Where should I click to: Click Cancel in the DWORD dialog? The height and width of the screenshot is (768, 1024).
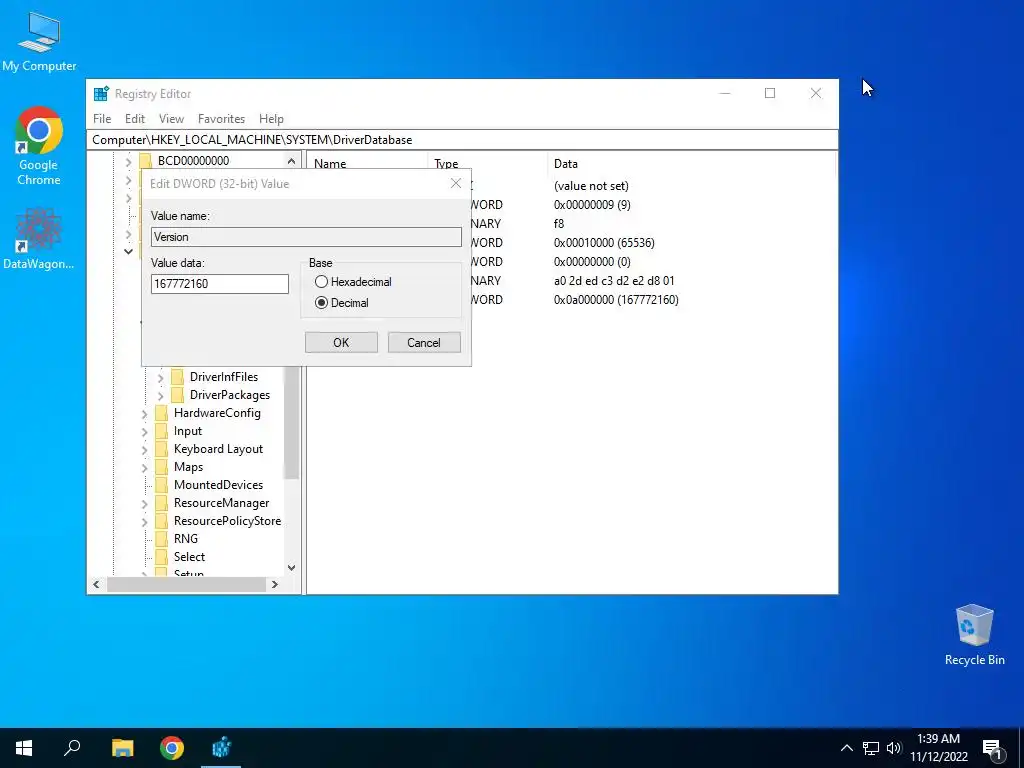[424, 343]
